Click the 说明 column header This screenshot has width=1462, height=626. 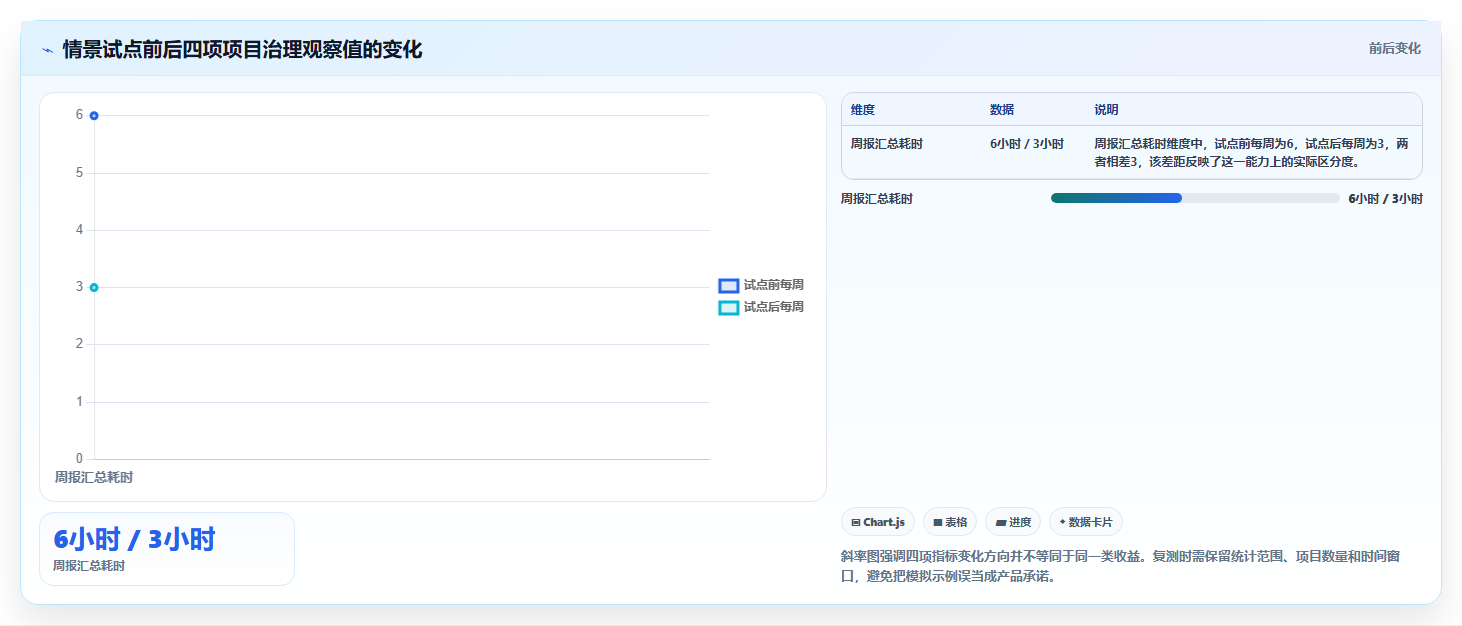pos(1106,110)
